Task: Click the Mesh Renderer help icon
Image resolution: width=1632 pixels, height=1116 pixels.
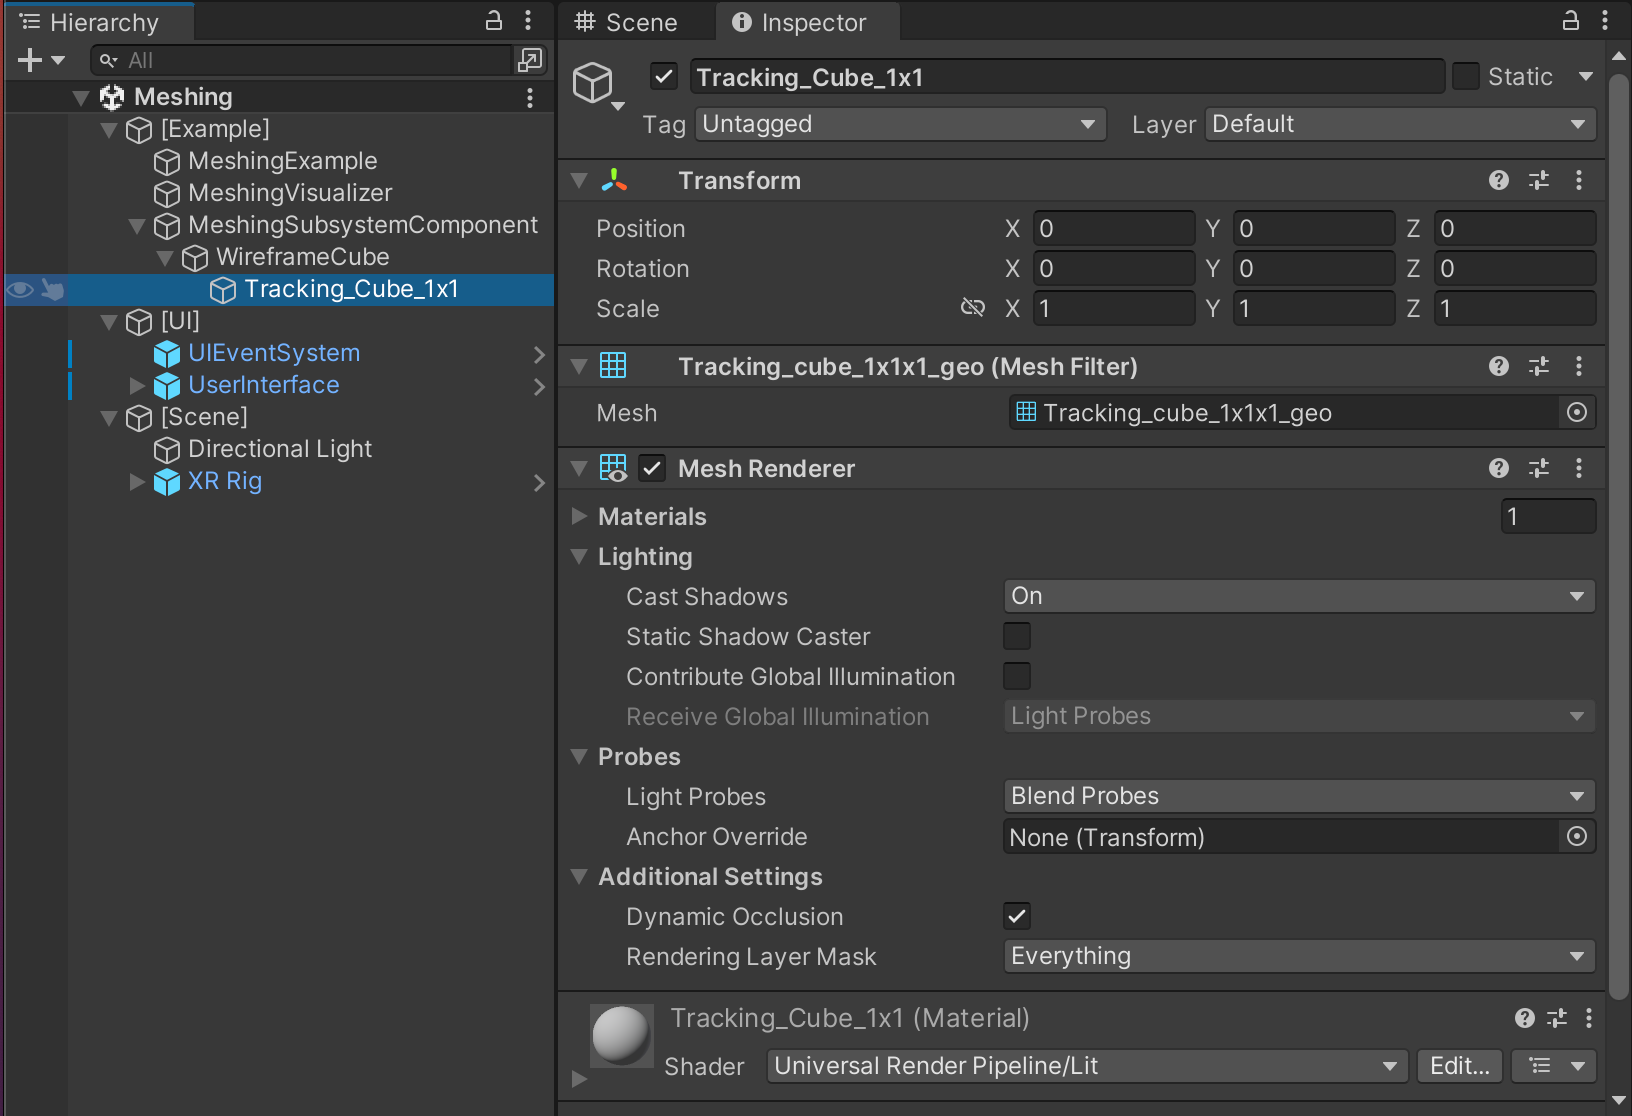Action: (1498, 468)
